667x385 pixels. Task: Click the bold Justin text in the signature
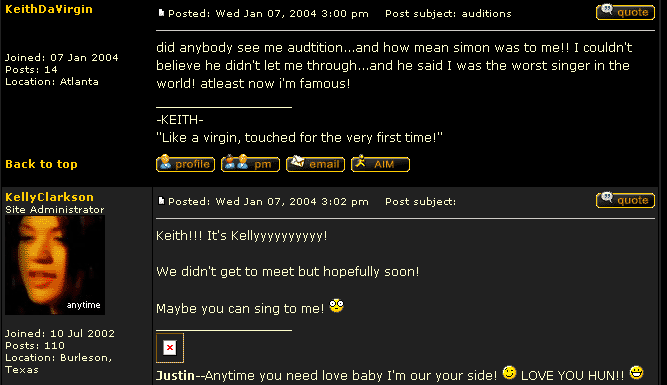pos(175,376)
